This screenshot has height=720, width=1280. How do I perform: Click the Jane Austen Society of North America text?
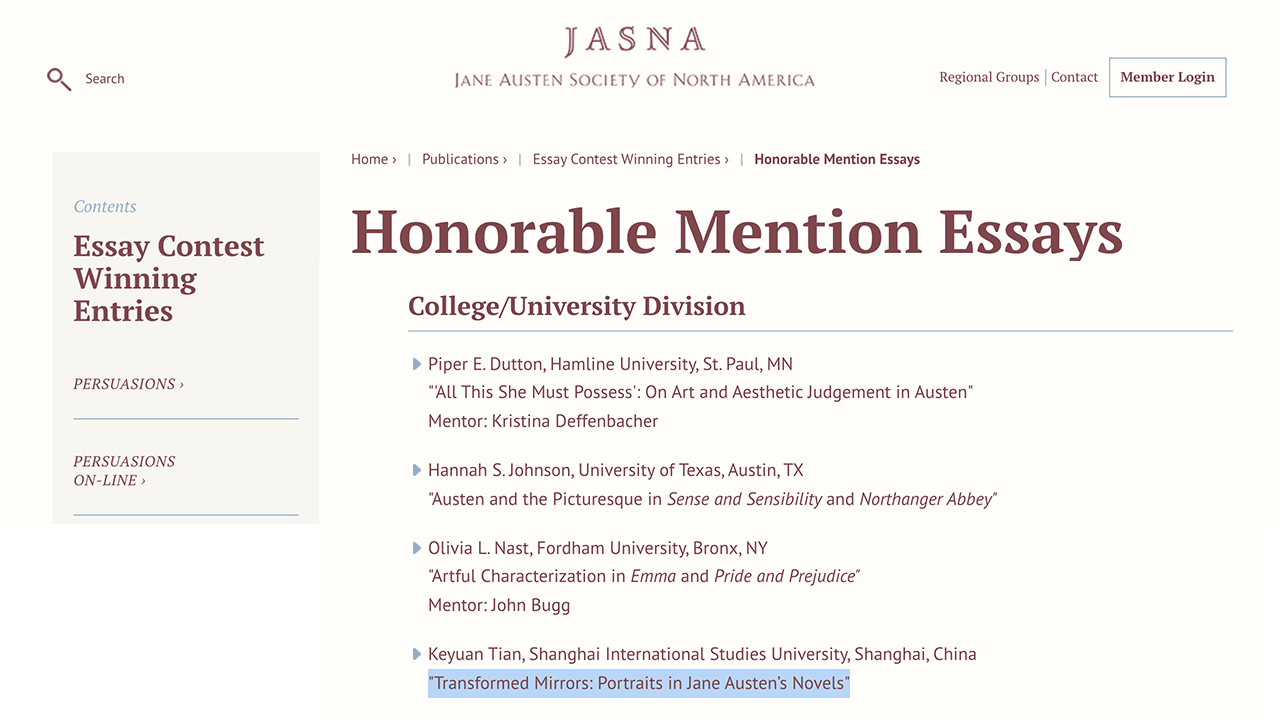(634, 80)
